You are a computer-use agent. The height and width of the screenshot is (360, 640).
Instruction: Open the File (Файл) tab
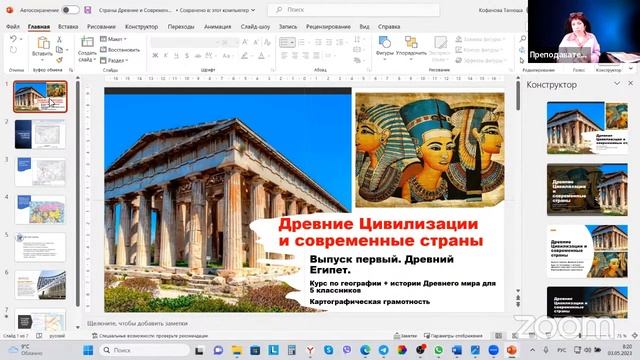pos(13,27)
